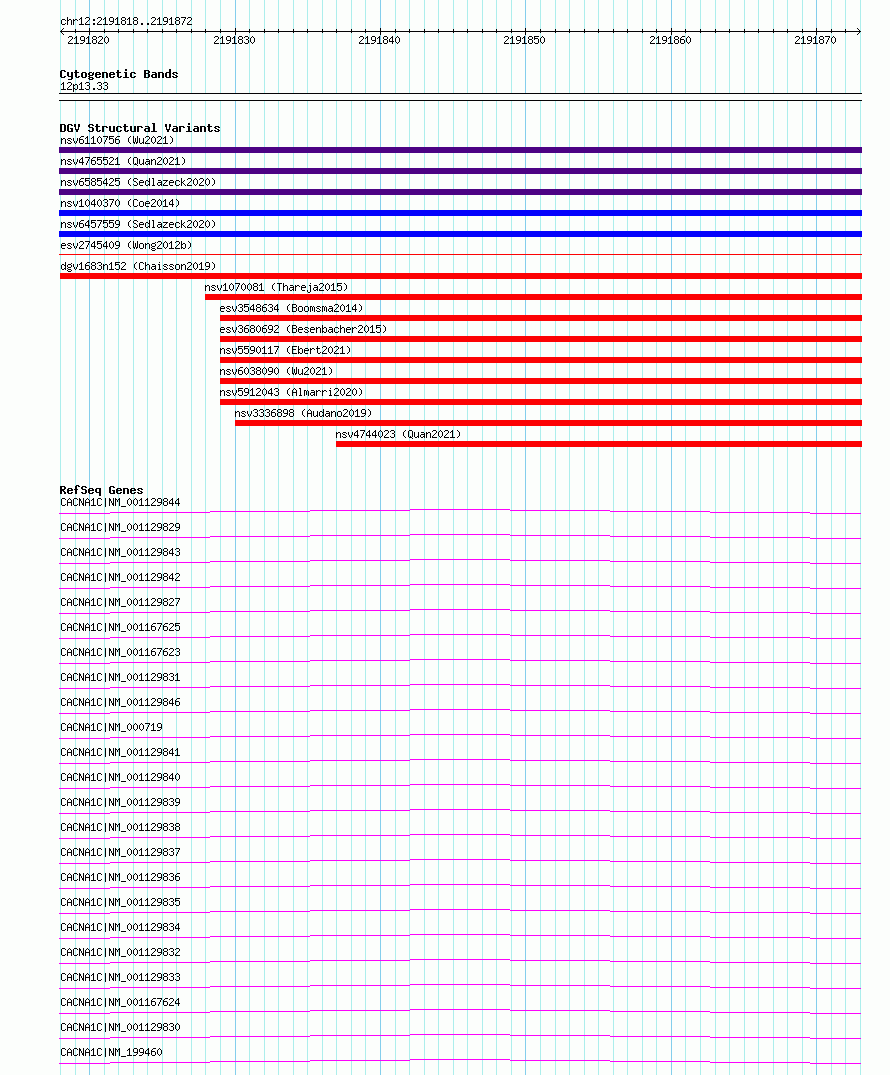Screen dimensions: 890x1075
Task: Select transcript CACNA1C|NM_001167625
Action: (120, 627)
